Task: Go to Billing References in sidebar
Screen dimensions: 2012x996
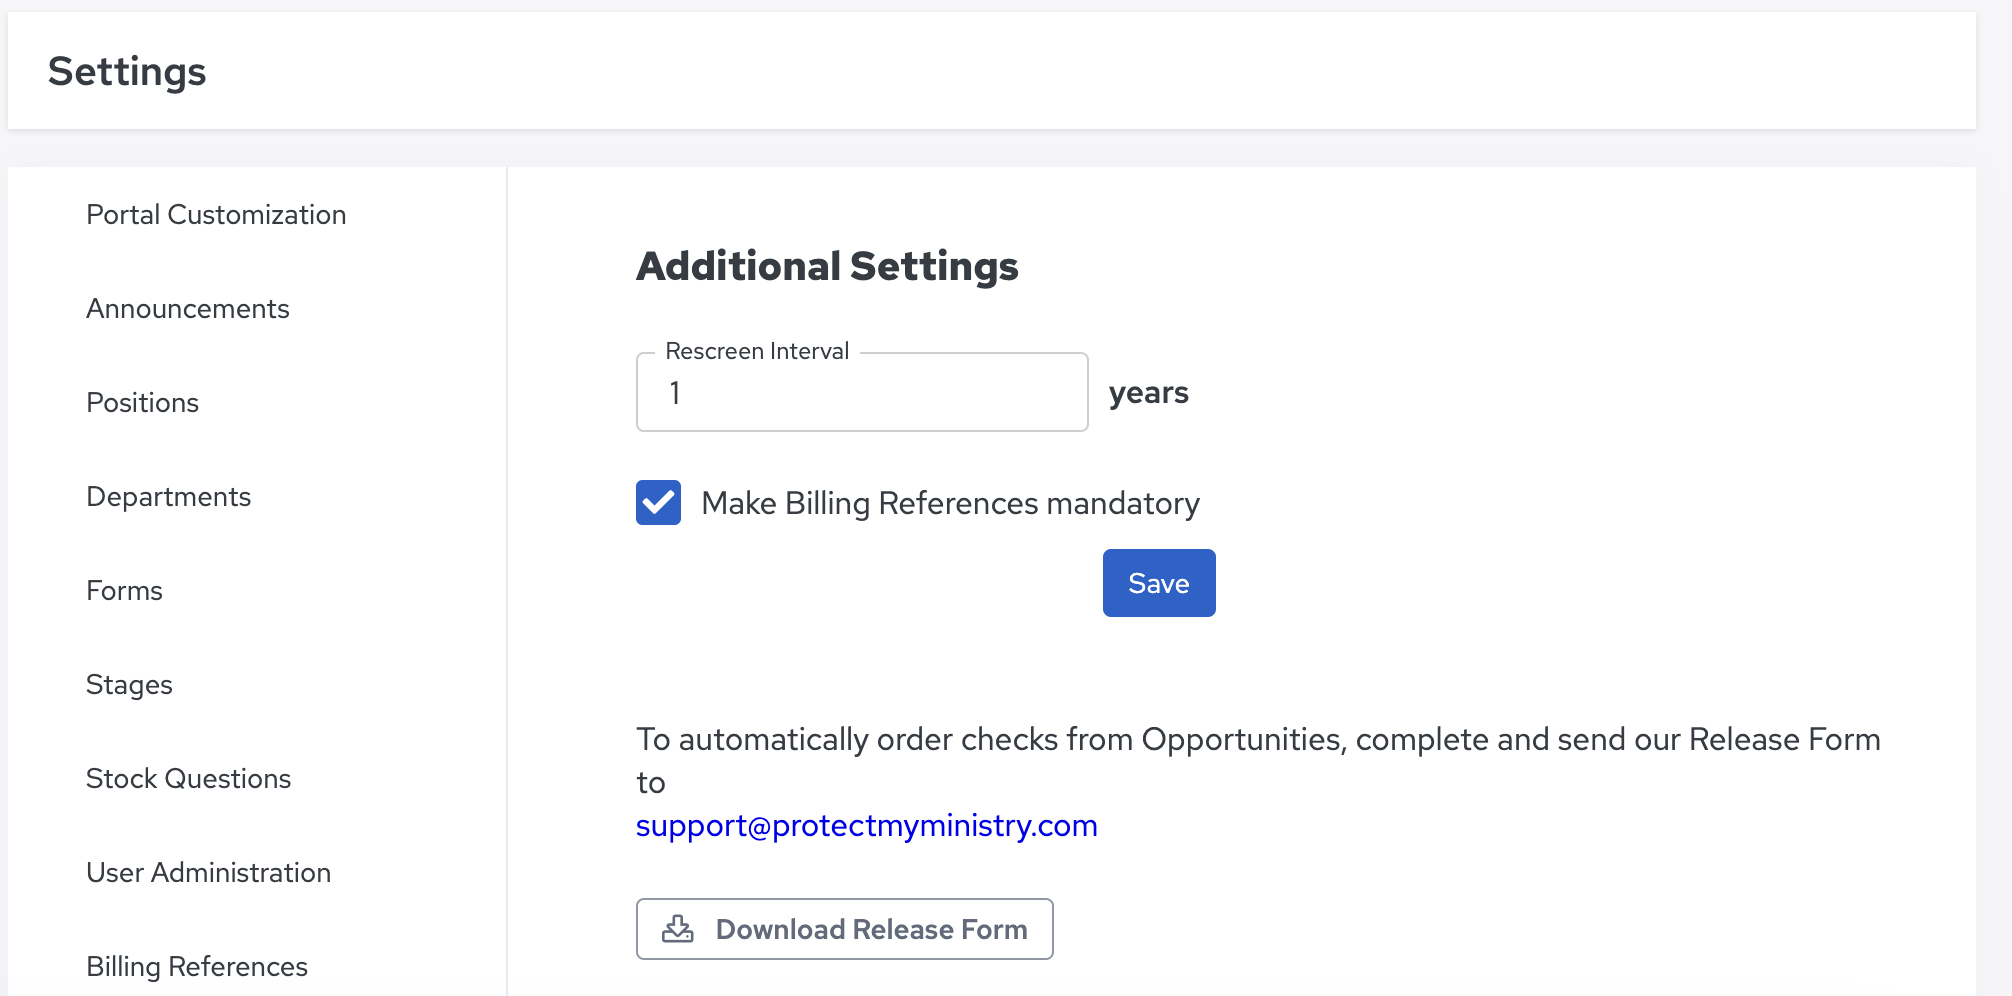Action: coord(197,967)
